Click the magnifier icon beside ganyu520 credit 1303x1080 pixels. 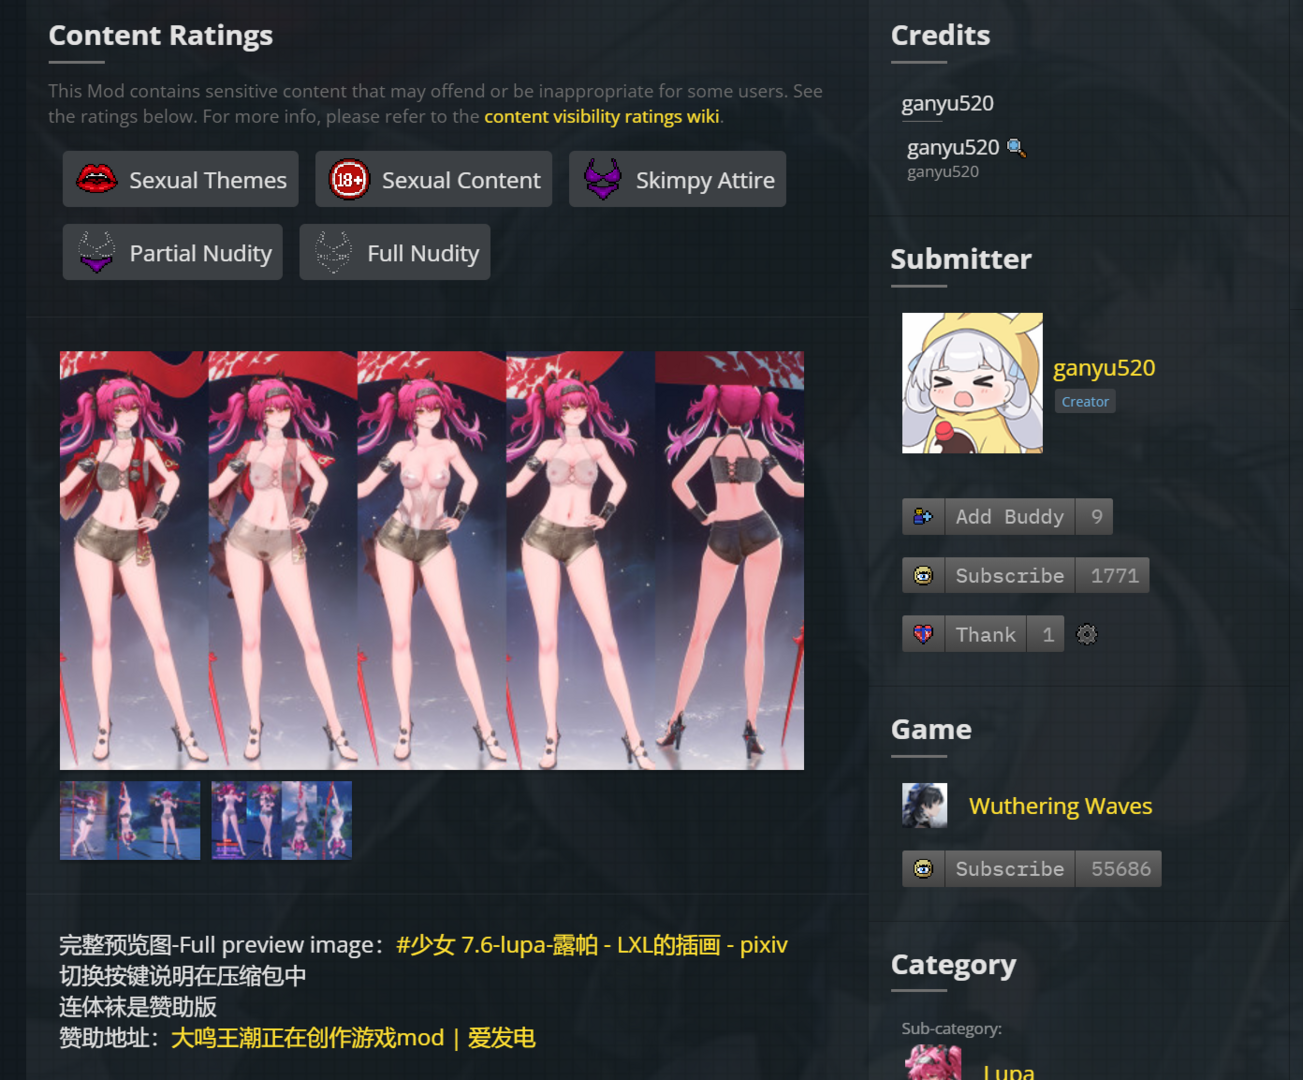pyautogui.click(x=1016, y=148)
